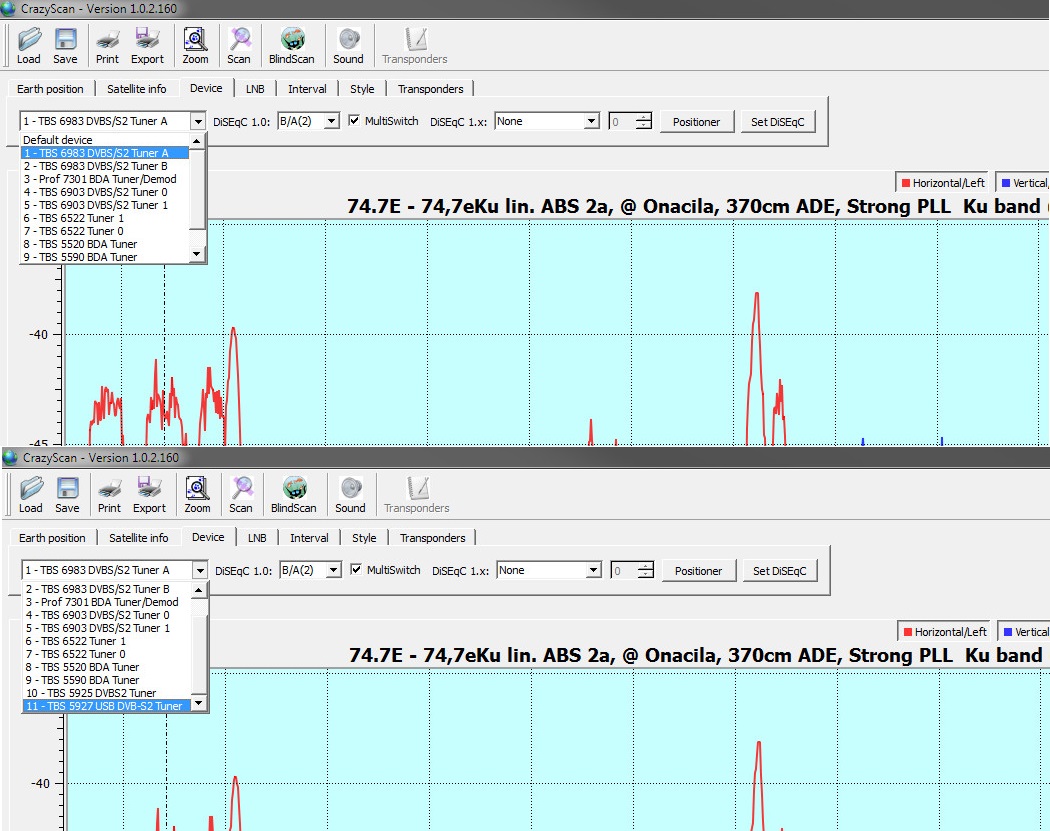Start BlindScan in bottom window toolbar
Screen dimensions: 1050x831
[x=294, y=488]
